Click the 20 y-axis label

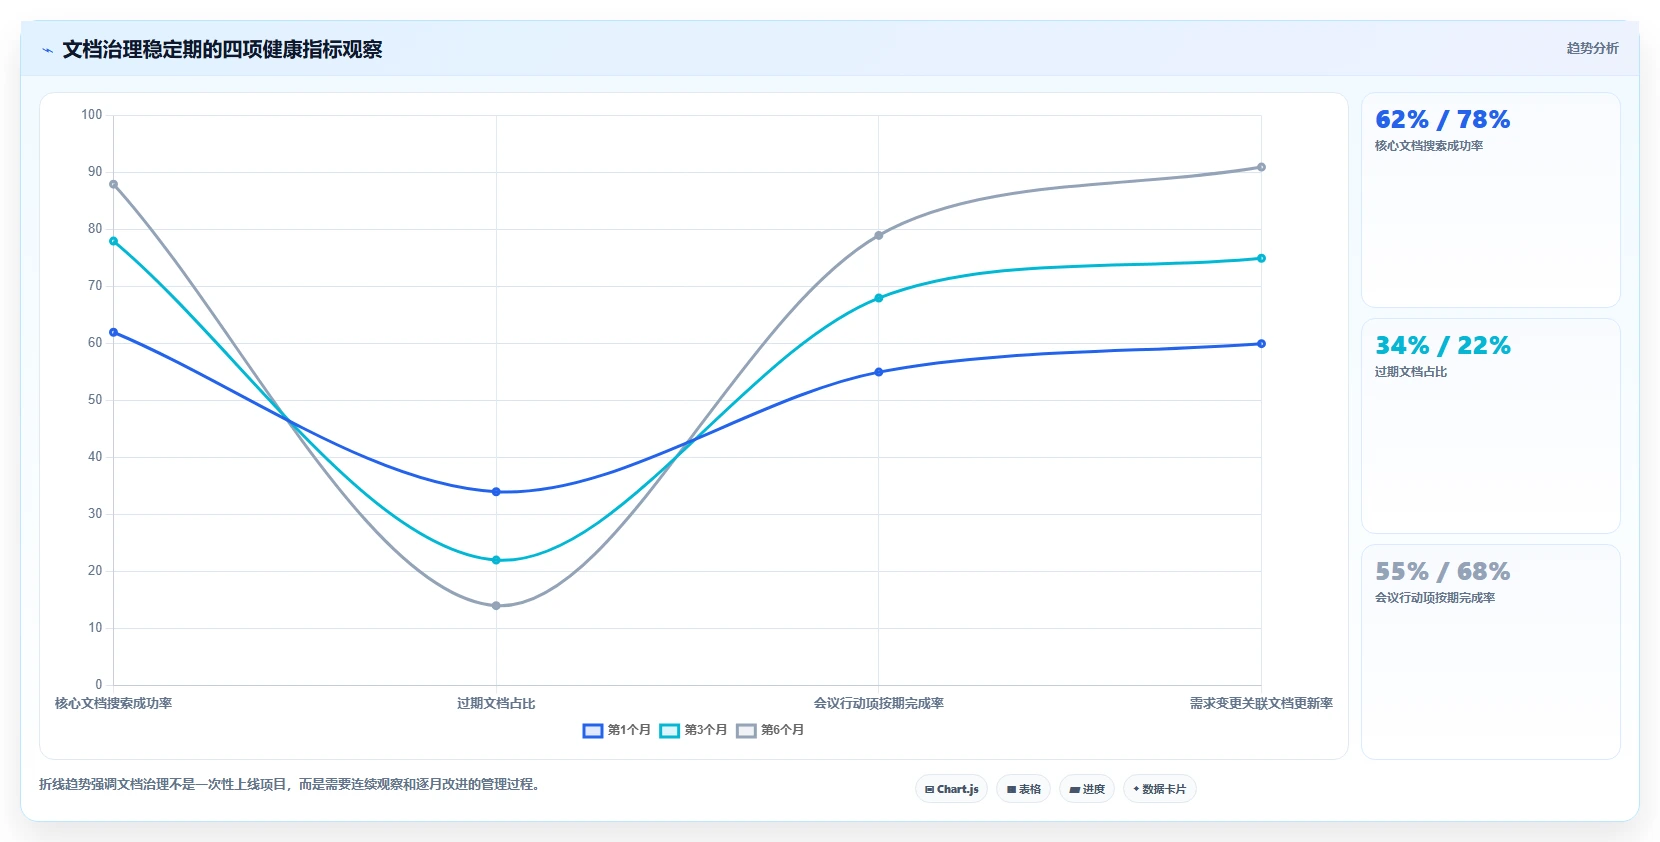tap(95, 571)
